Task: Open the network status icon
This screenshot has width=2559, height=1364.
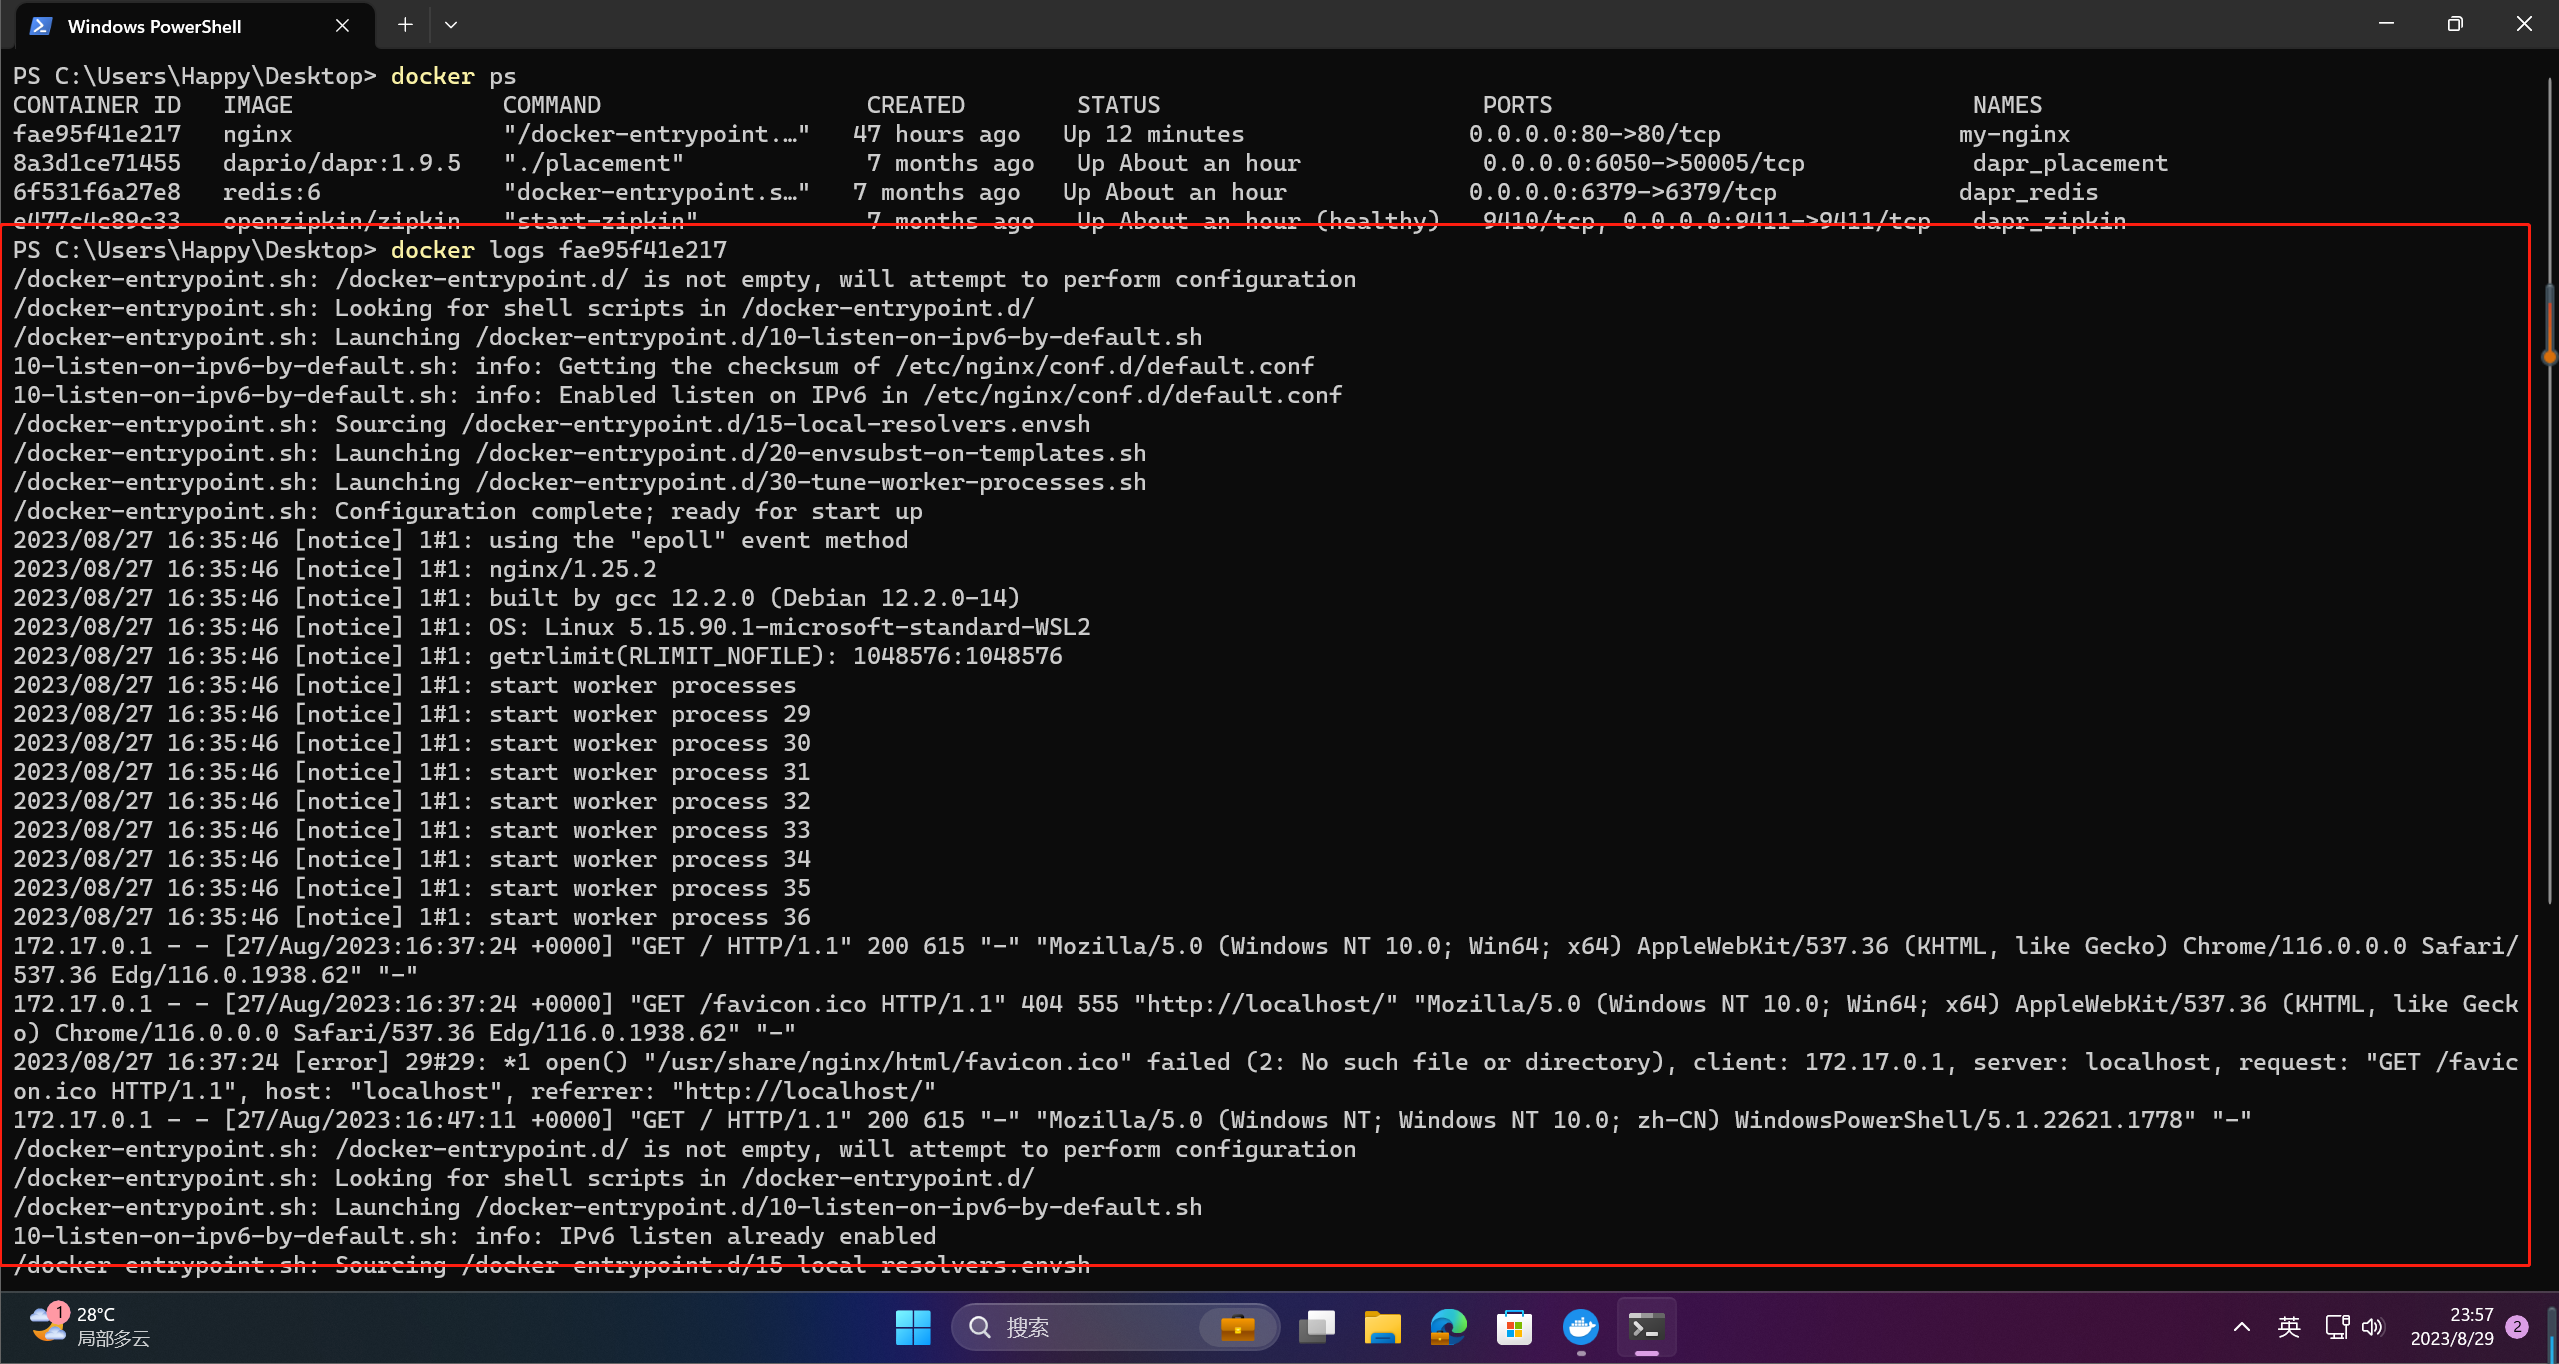Action: point(2336,1327)
